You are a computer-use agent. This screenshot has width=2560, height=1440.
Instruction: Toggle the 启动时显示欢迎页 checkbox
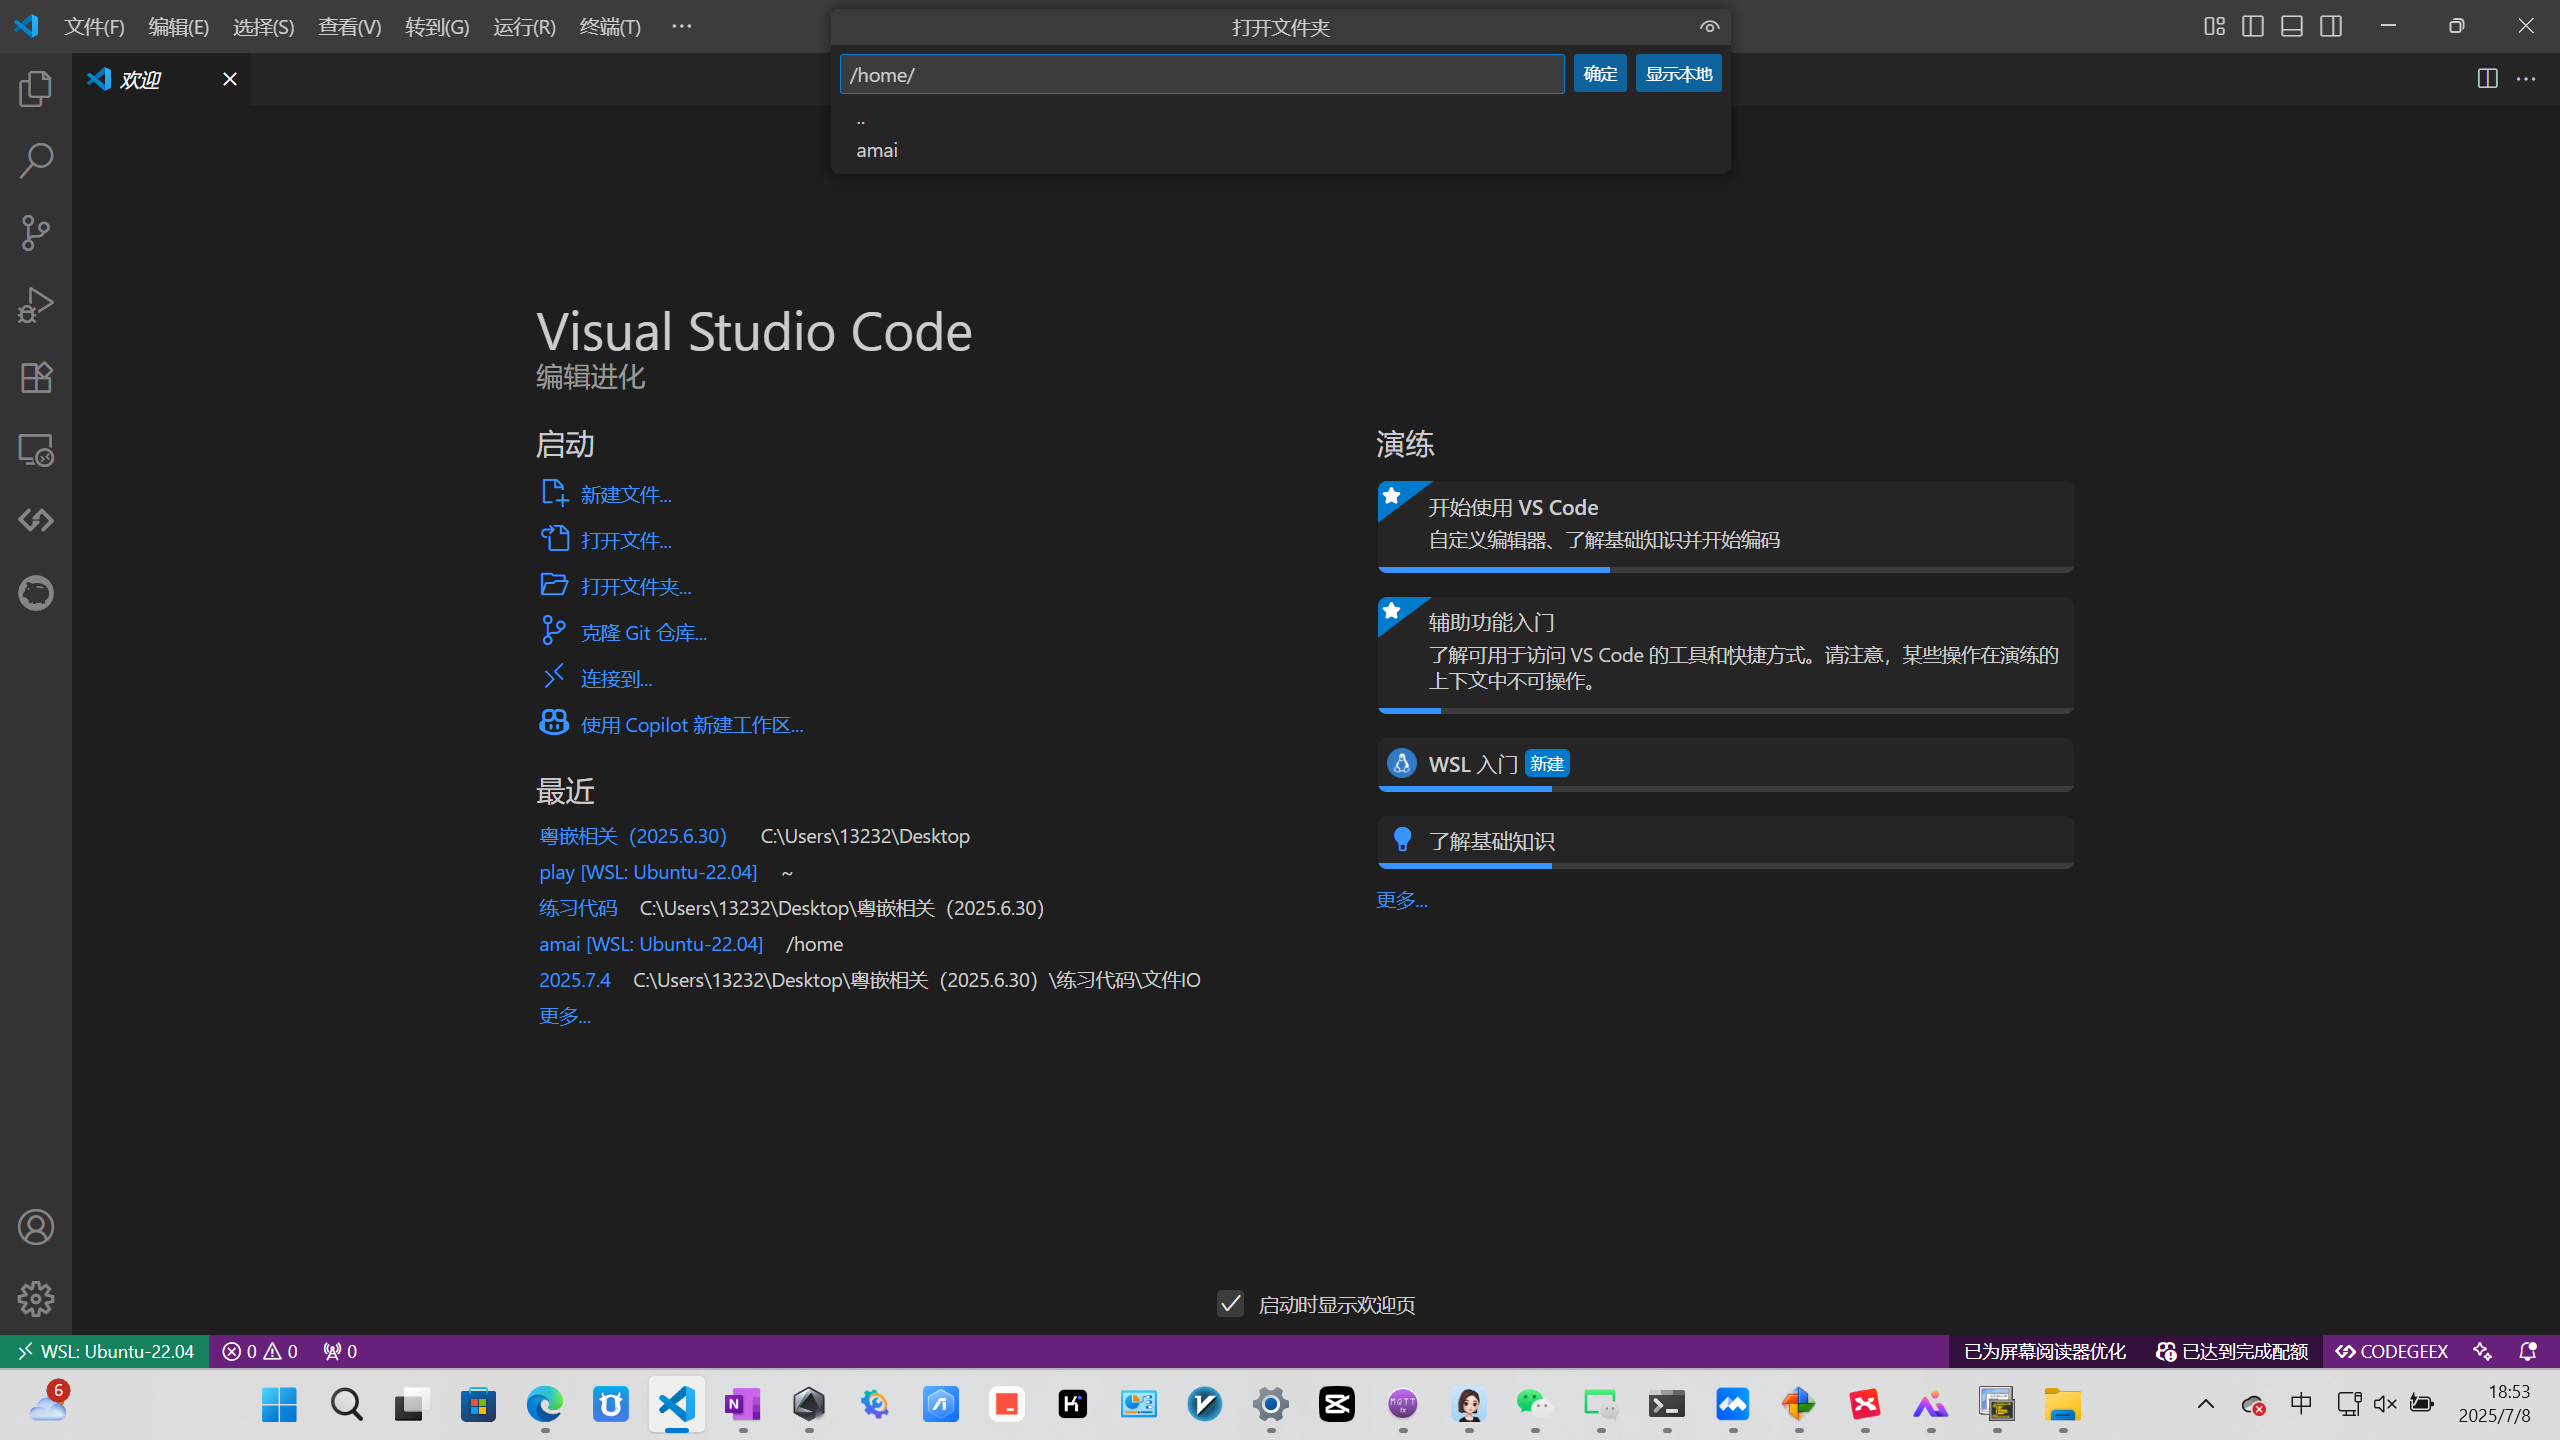[1230, 1303]
